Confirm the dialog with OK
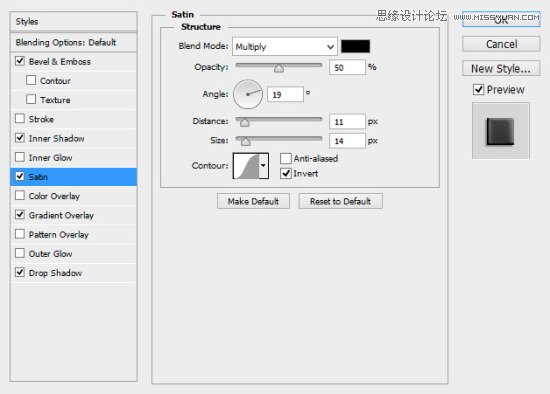Image resolution: width=550 pixels, height=394 pixels. coord(501,19)
